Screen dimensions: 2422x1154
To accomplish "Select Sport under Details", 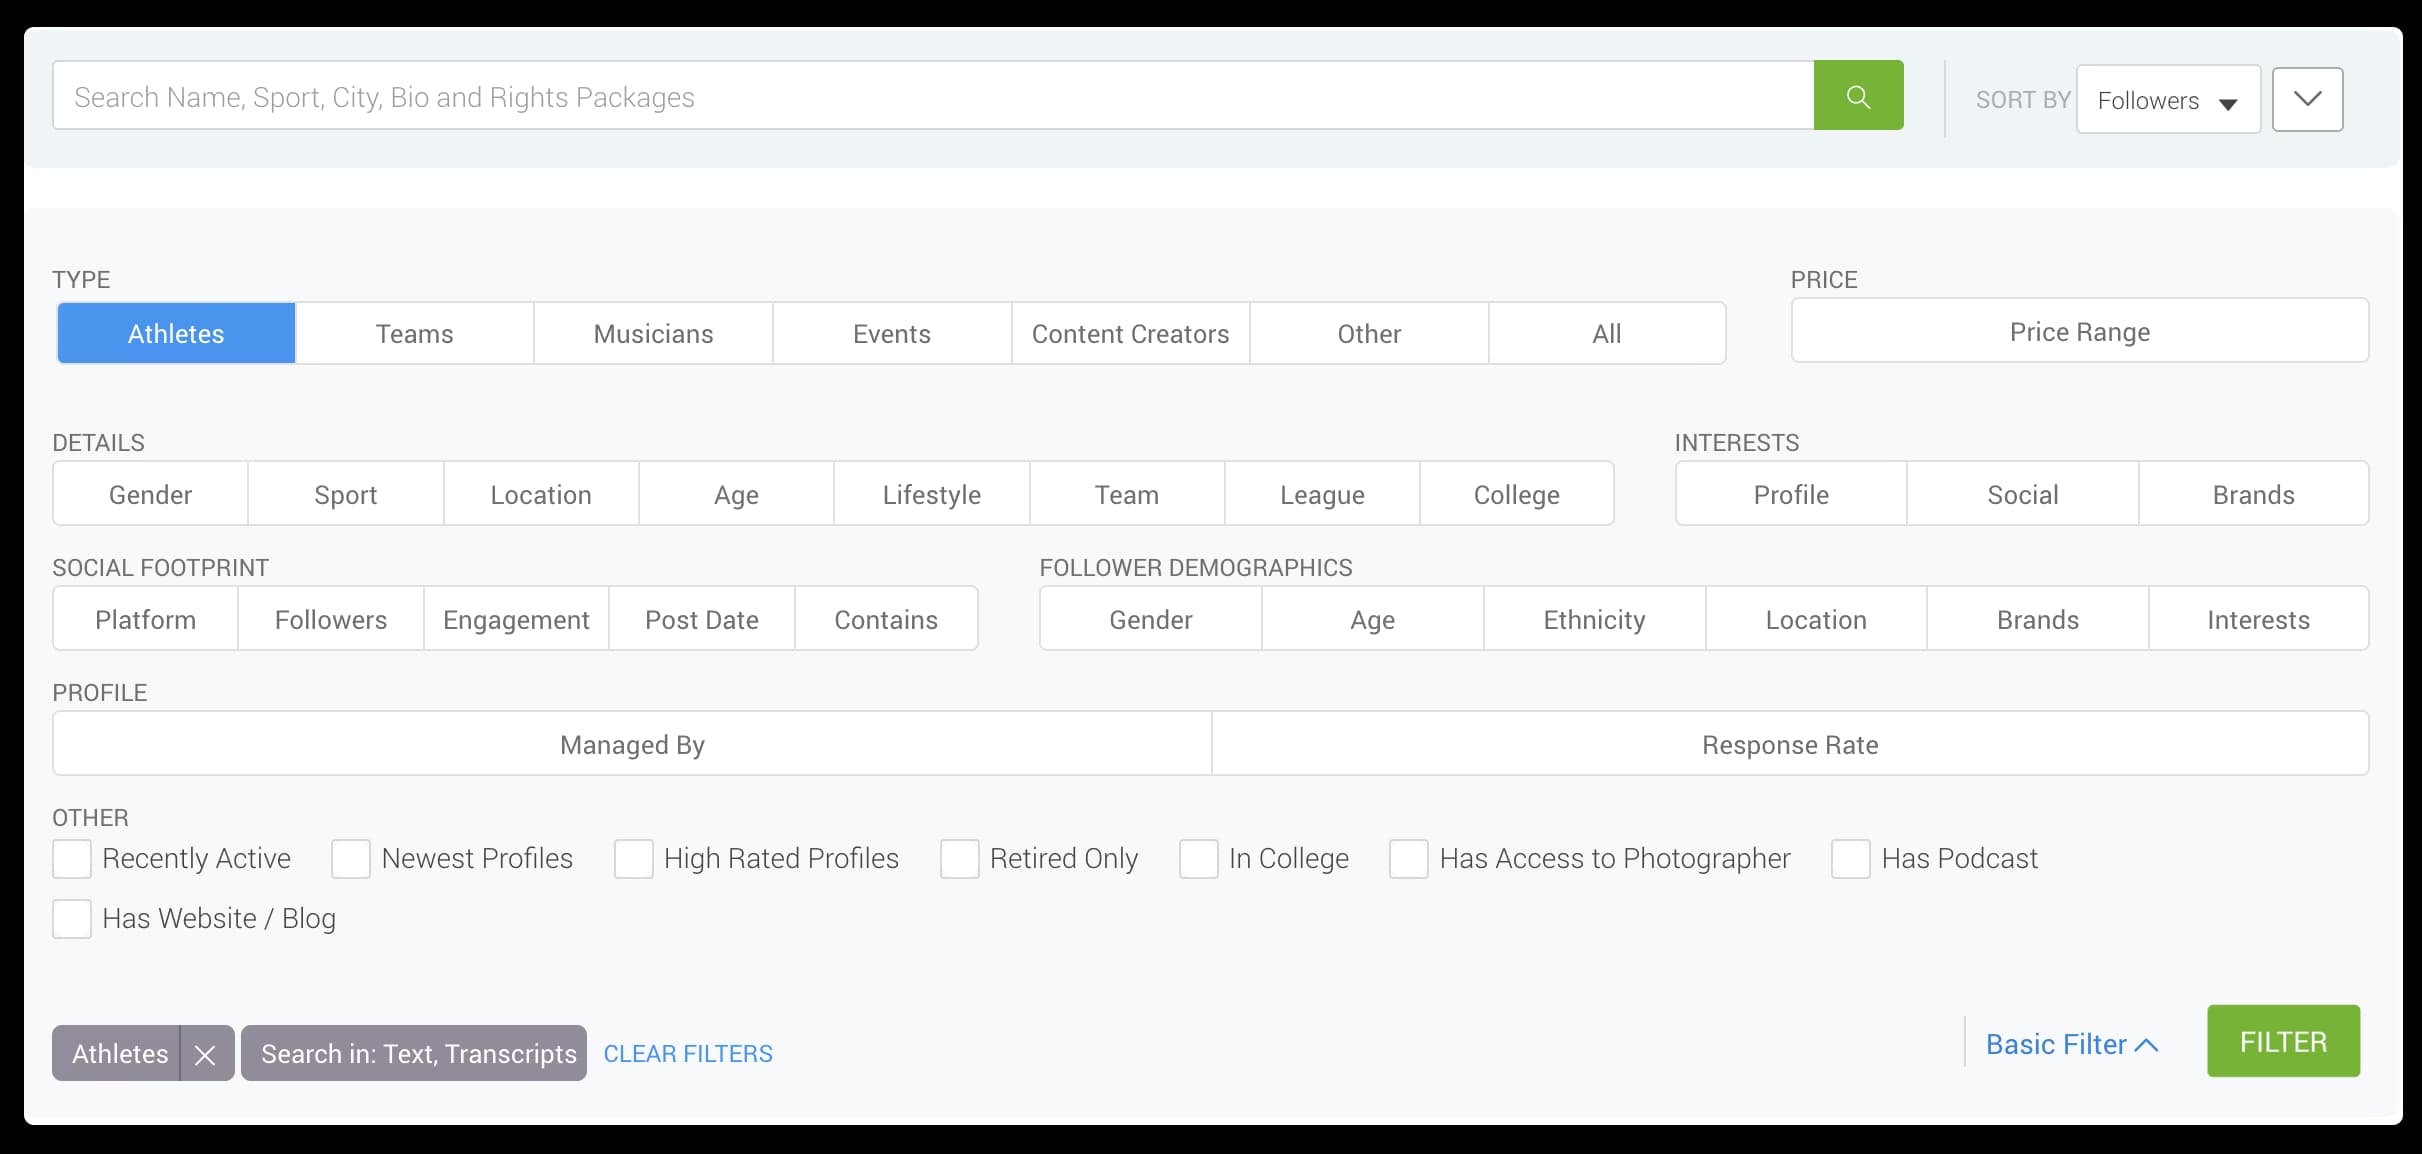I will pos(346,493).
